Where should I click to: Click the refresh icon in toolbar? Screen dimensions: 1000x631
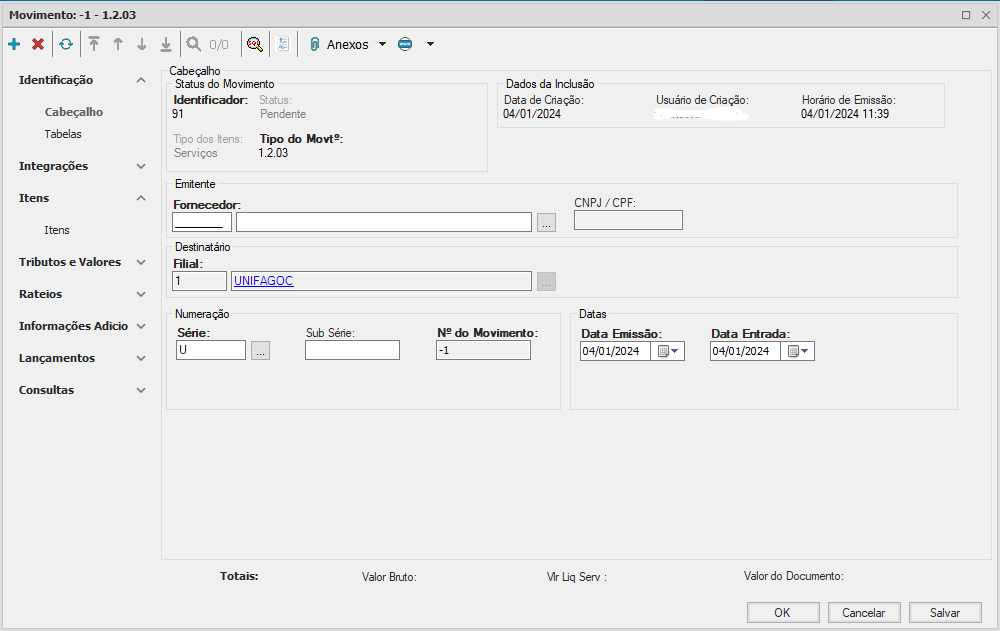coord(66,44)
